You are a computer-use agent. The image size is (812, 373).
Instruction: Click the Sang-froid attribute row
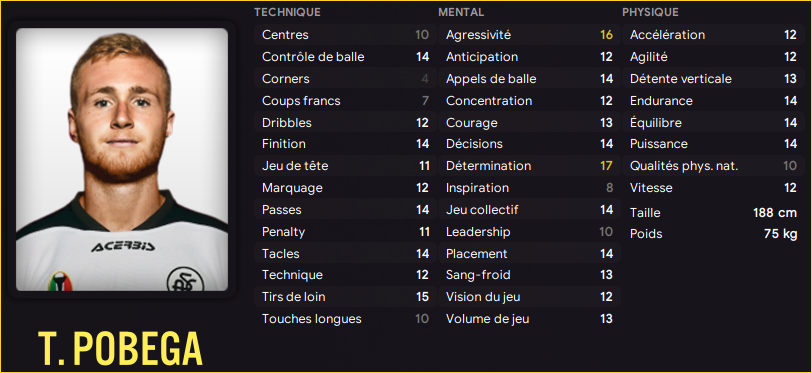[x=529, y=275]
